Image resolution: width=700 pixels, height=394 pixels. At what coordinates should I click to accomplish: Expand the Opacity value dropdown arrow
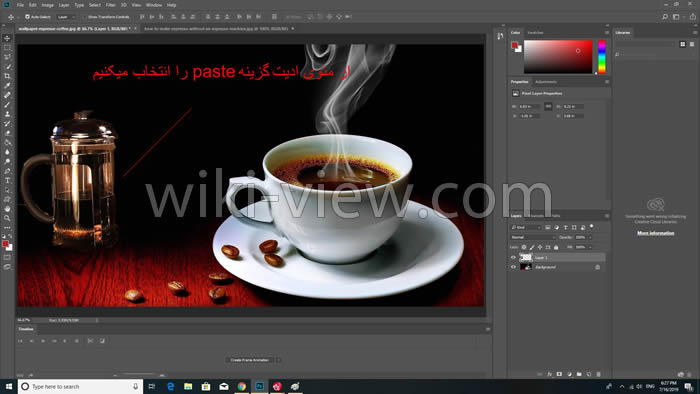point(590,237)
